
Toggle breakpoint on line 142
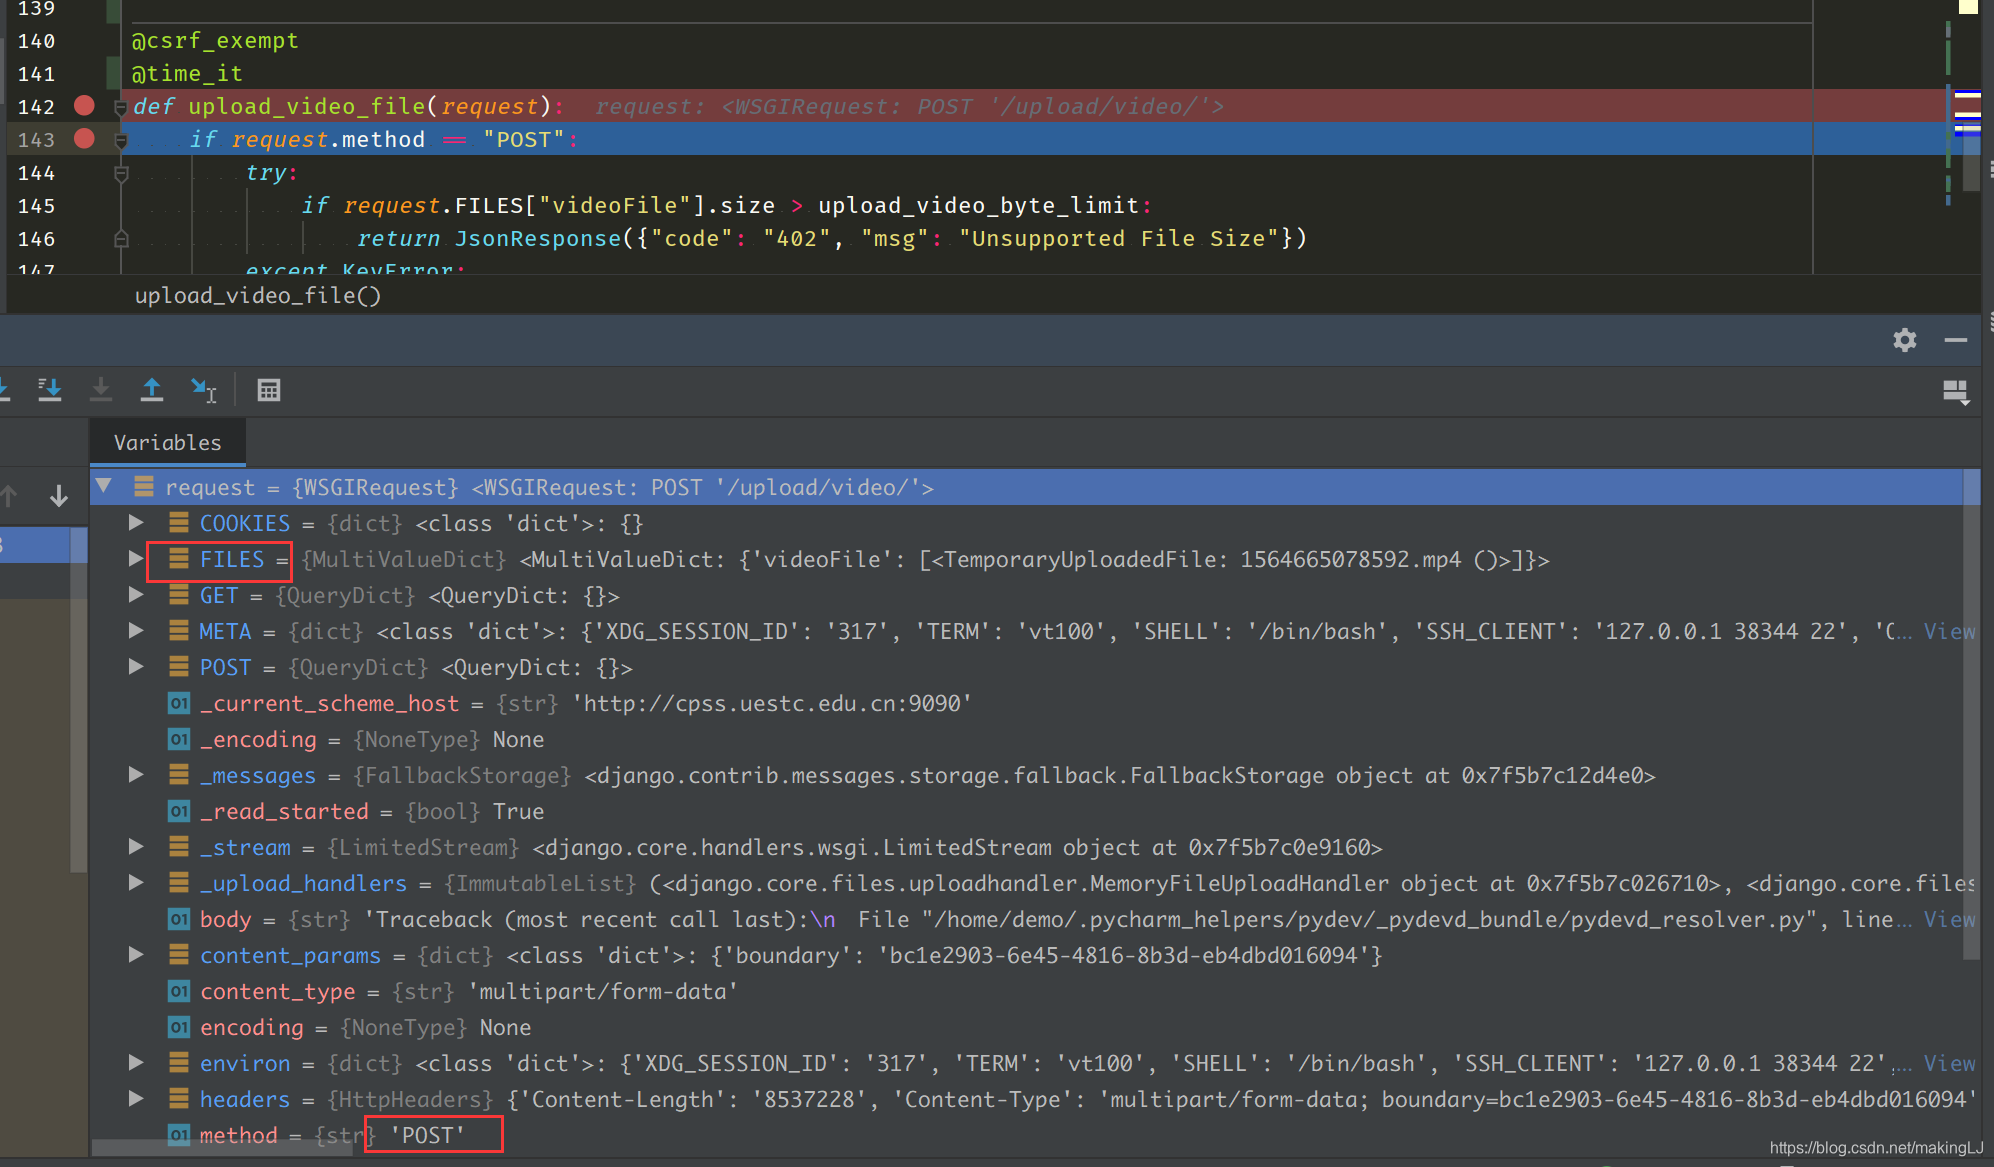click(84, 106)
